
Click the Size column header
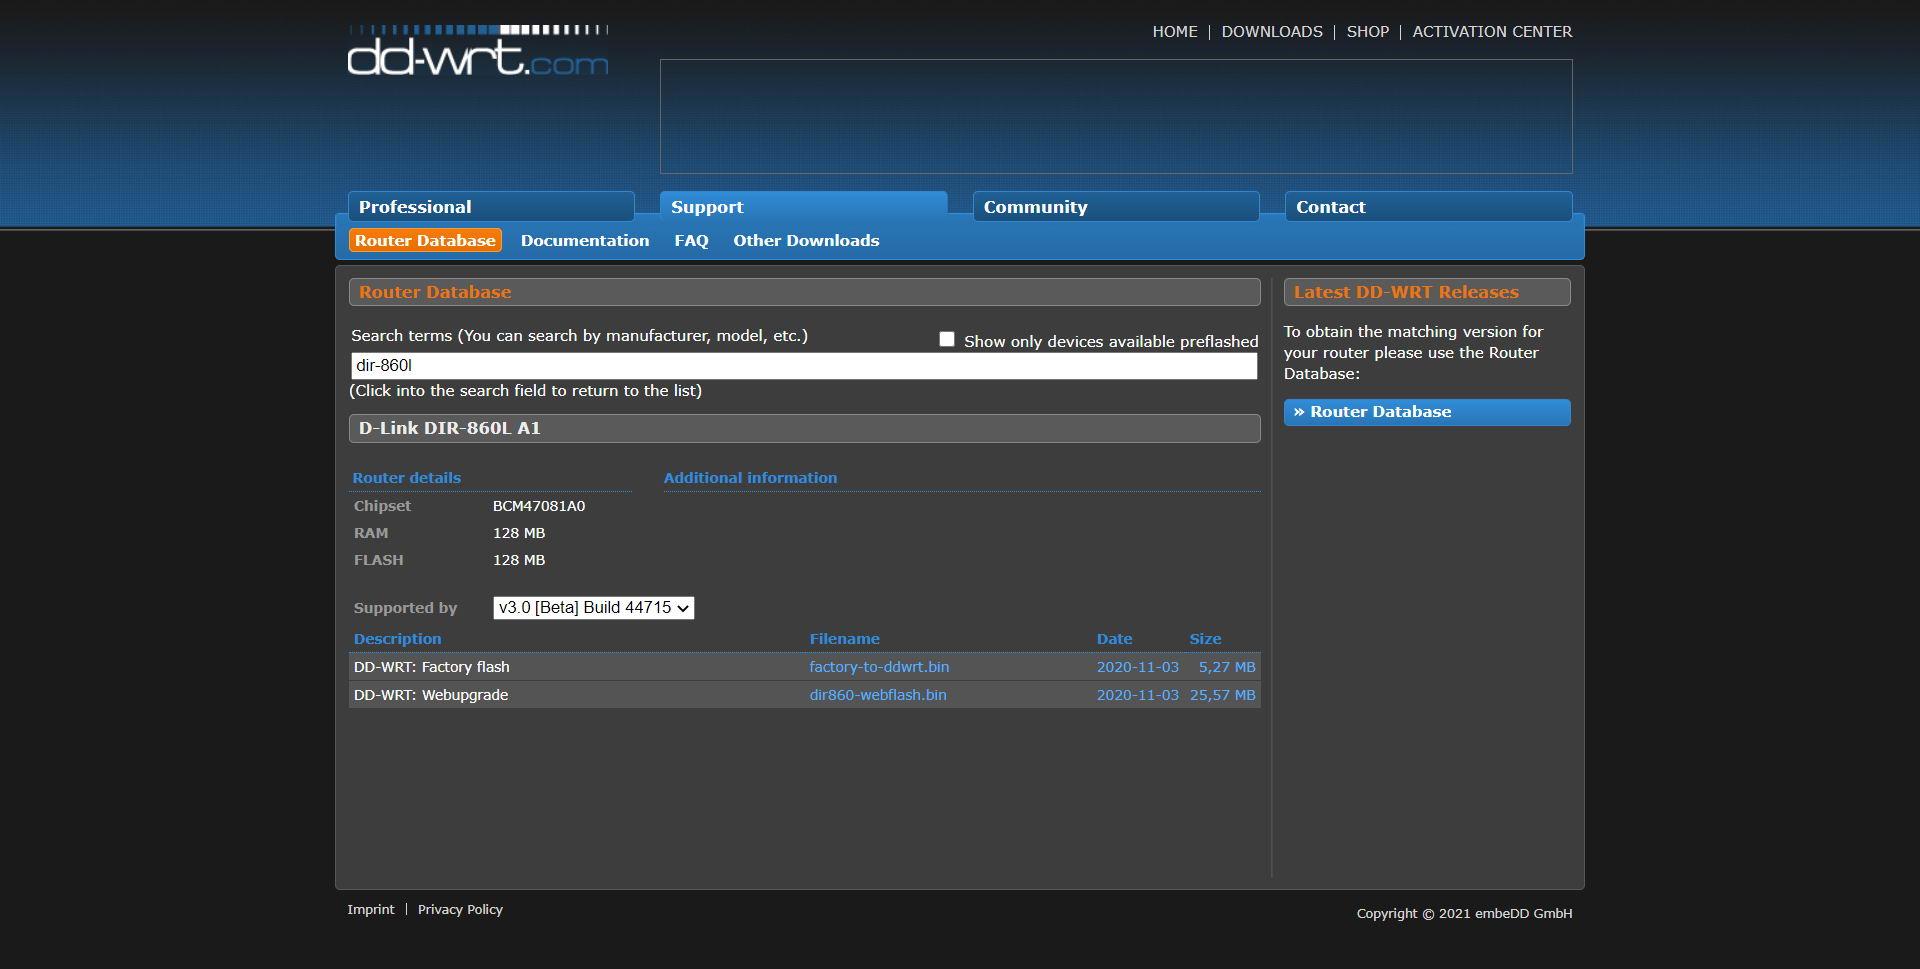[x=1205, y=639]
